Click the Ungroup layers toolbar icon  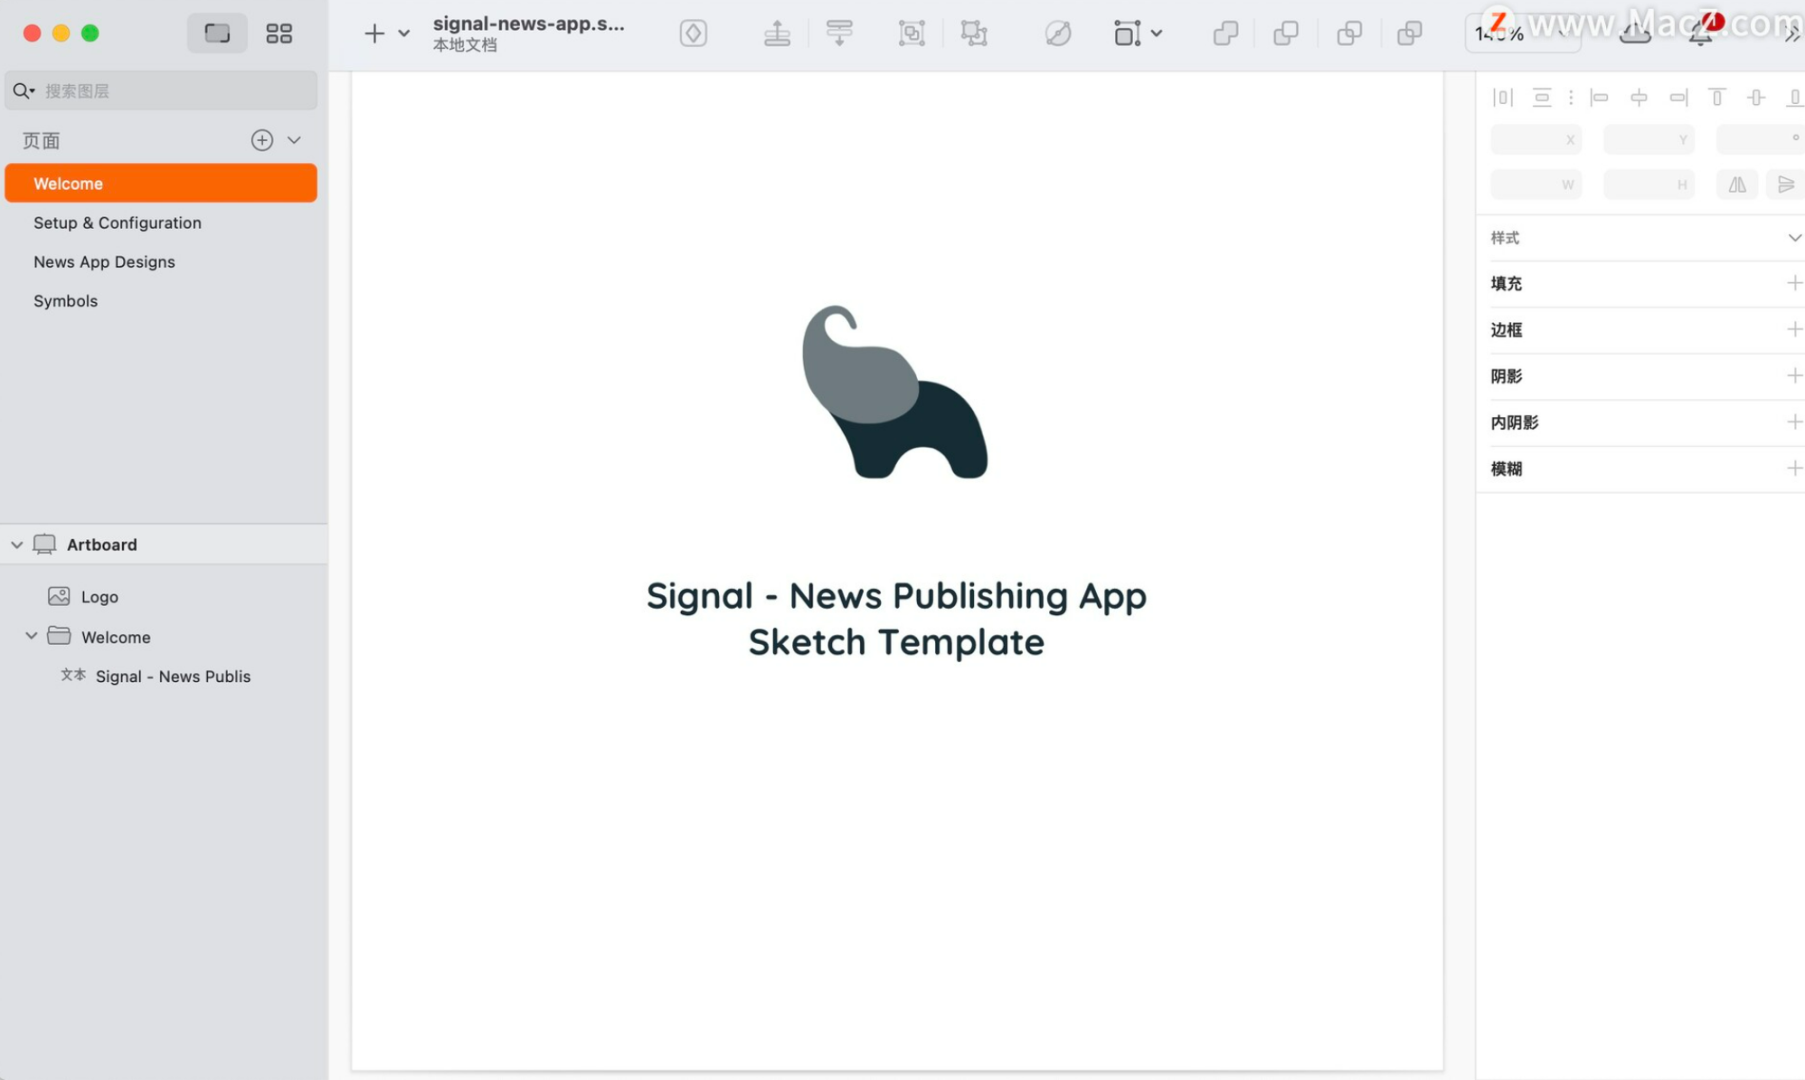tap(974, 34)
